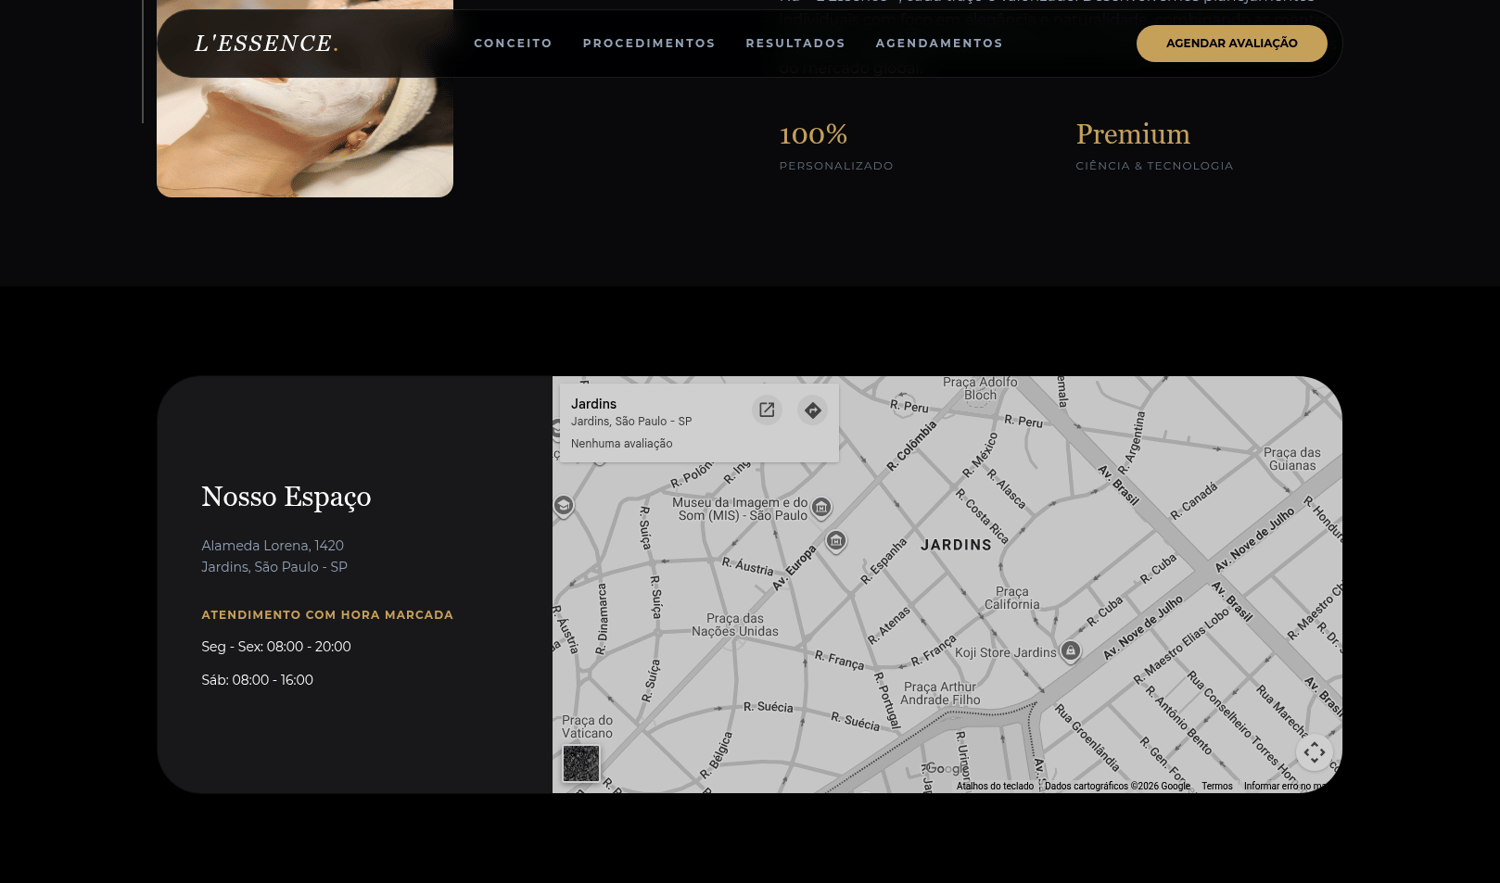Image resolution: width=1500 pixels, height=883 pixels.
Task: Click 'Atendimento com hora marcada' label
Action: (x=328, y=615)
